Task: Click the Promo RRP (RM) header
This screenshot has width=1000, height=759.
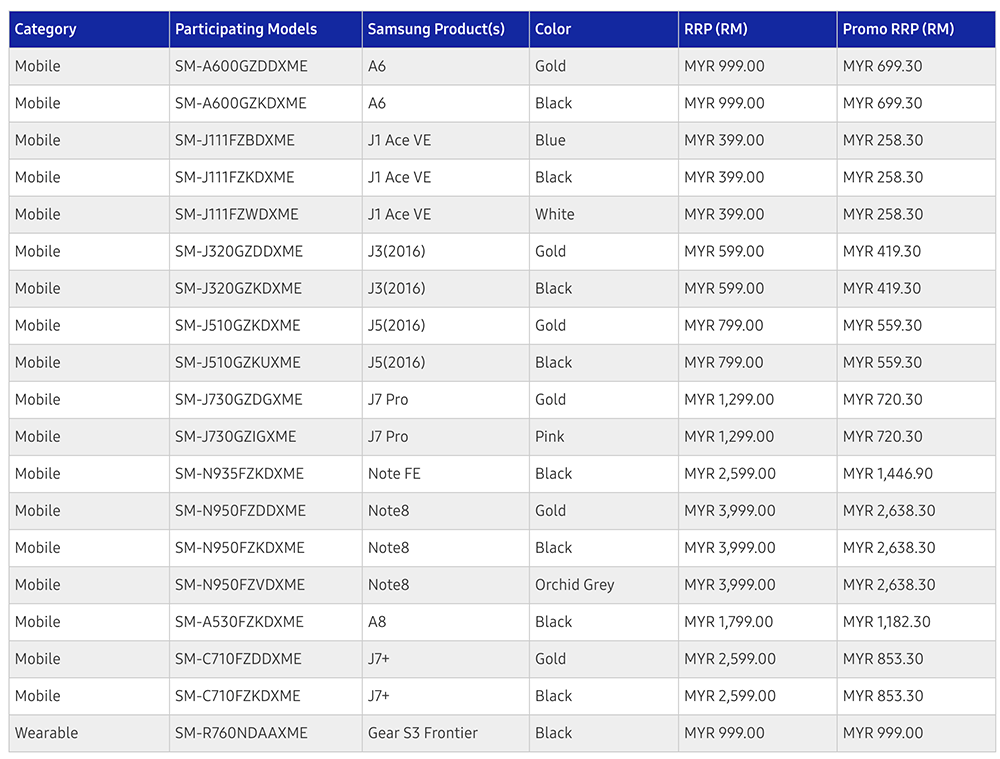Action: [898, 29]
